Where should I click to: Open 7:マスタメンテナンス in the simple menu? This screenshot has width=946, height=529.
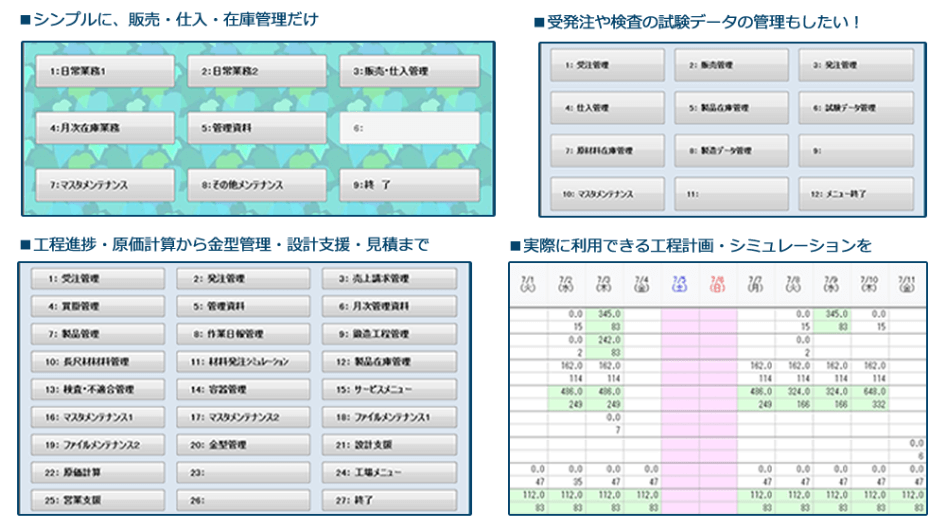tap(105, 185)
